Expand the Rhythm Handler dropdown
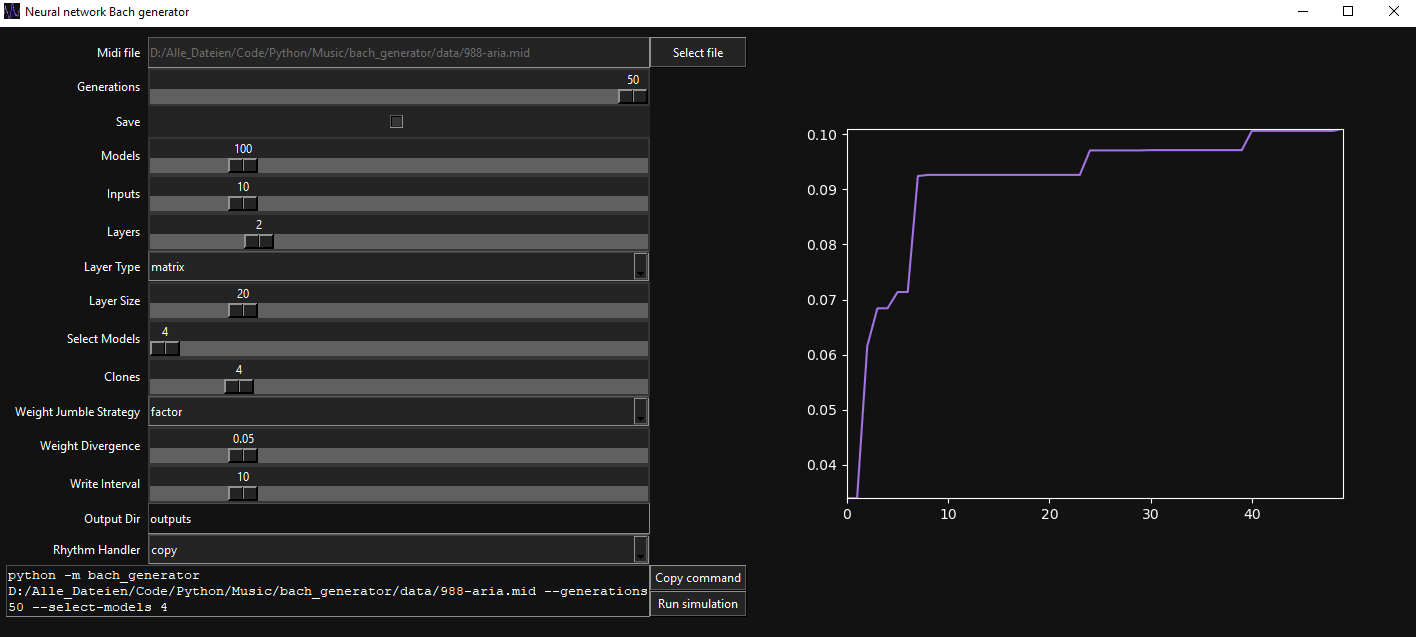Viewport: 1416px width, 637px height. 640,549
